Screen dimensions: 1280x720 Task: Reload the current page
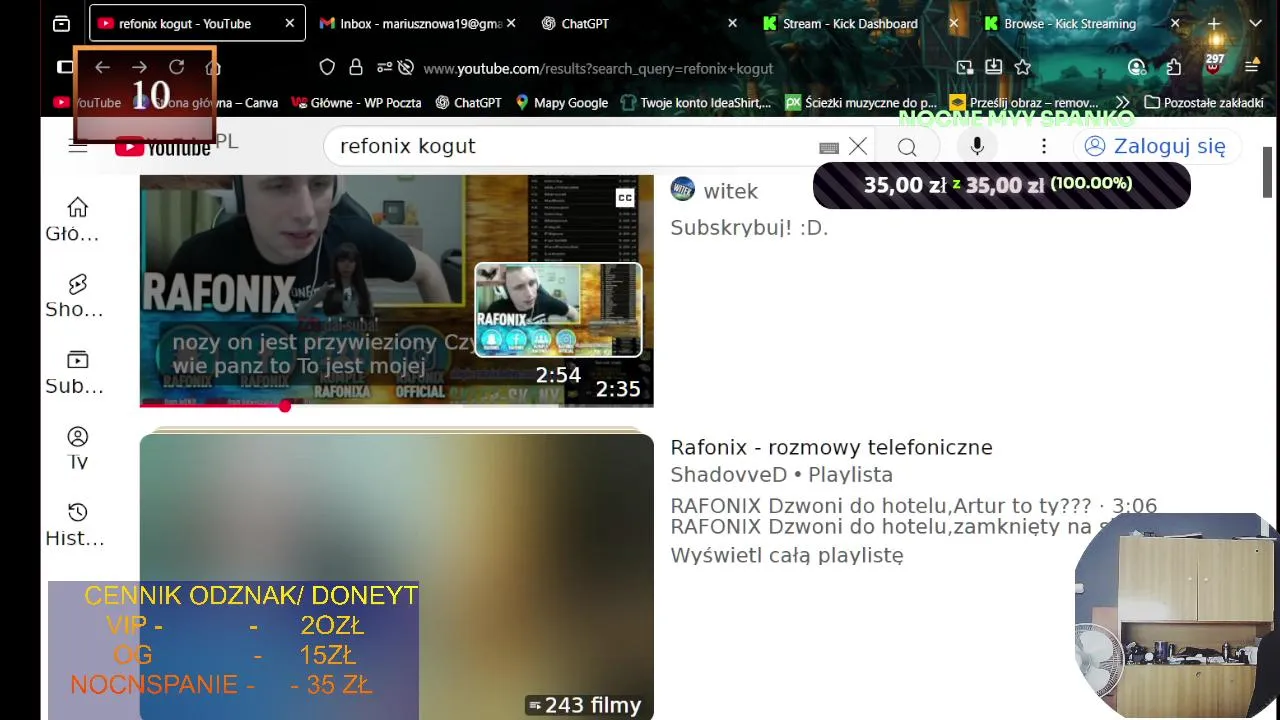coord(177,67)
